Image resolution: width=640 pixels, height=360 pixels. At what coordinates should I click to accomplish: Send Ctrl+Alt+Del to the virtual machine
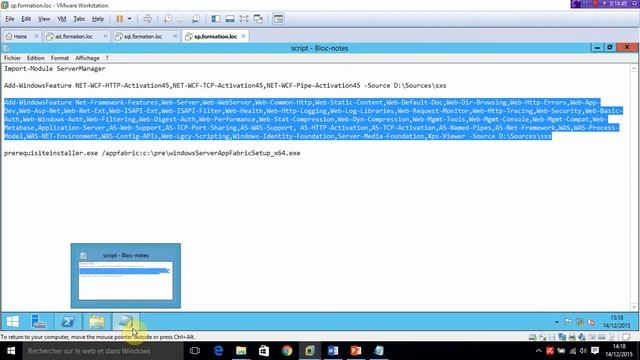[148, 19]
